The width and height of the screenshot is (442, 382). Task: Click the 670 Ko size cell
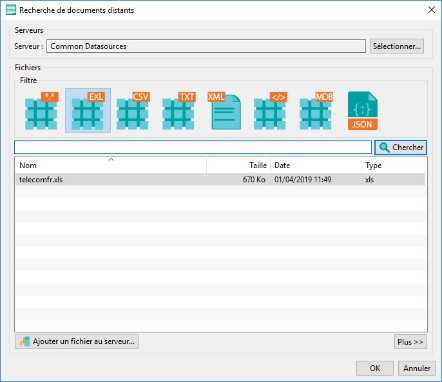(254, 179)
